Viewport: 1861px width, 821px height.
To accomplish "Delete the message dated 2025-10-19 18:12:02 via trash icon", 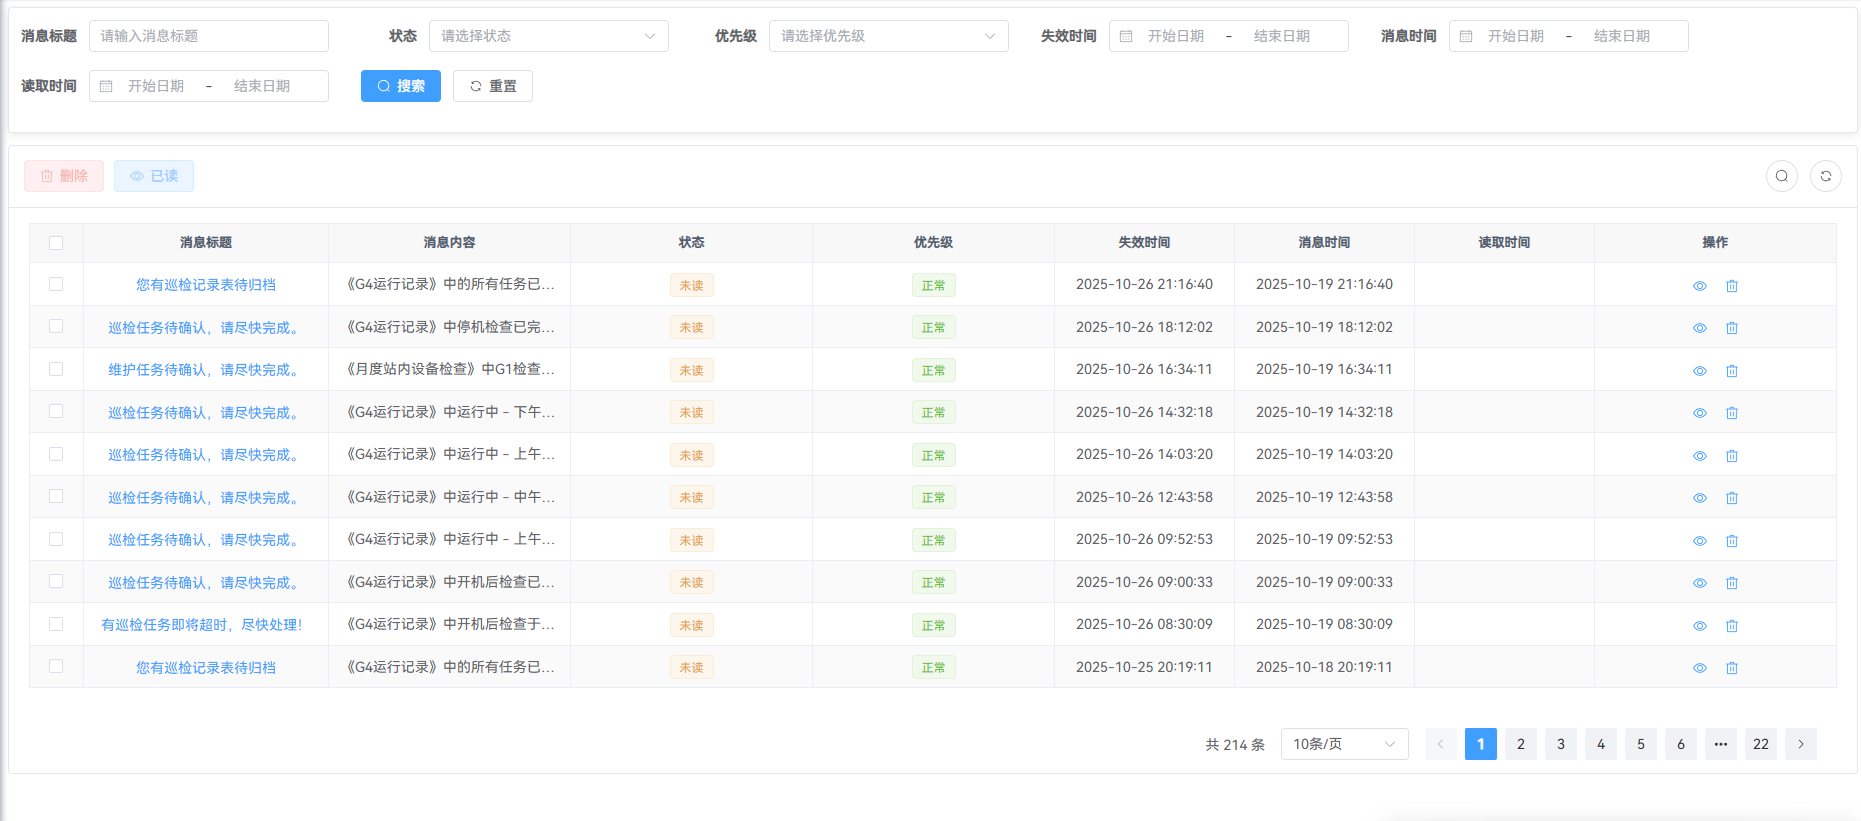I will 1732,328.
